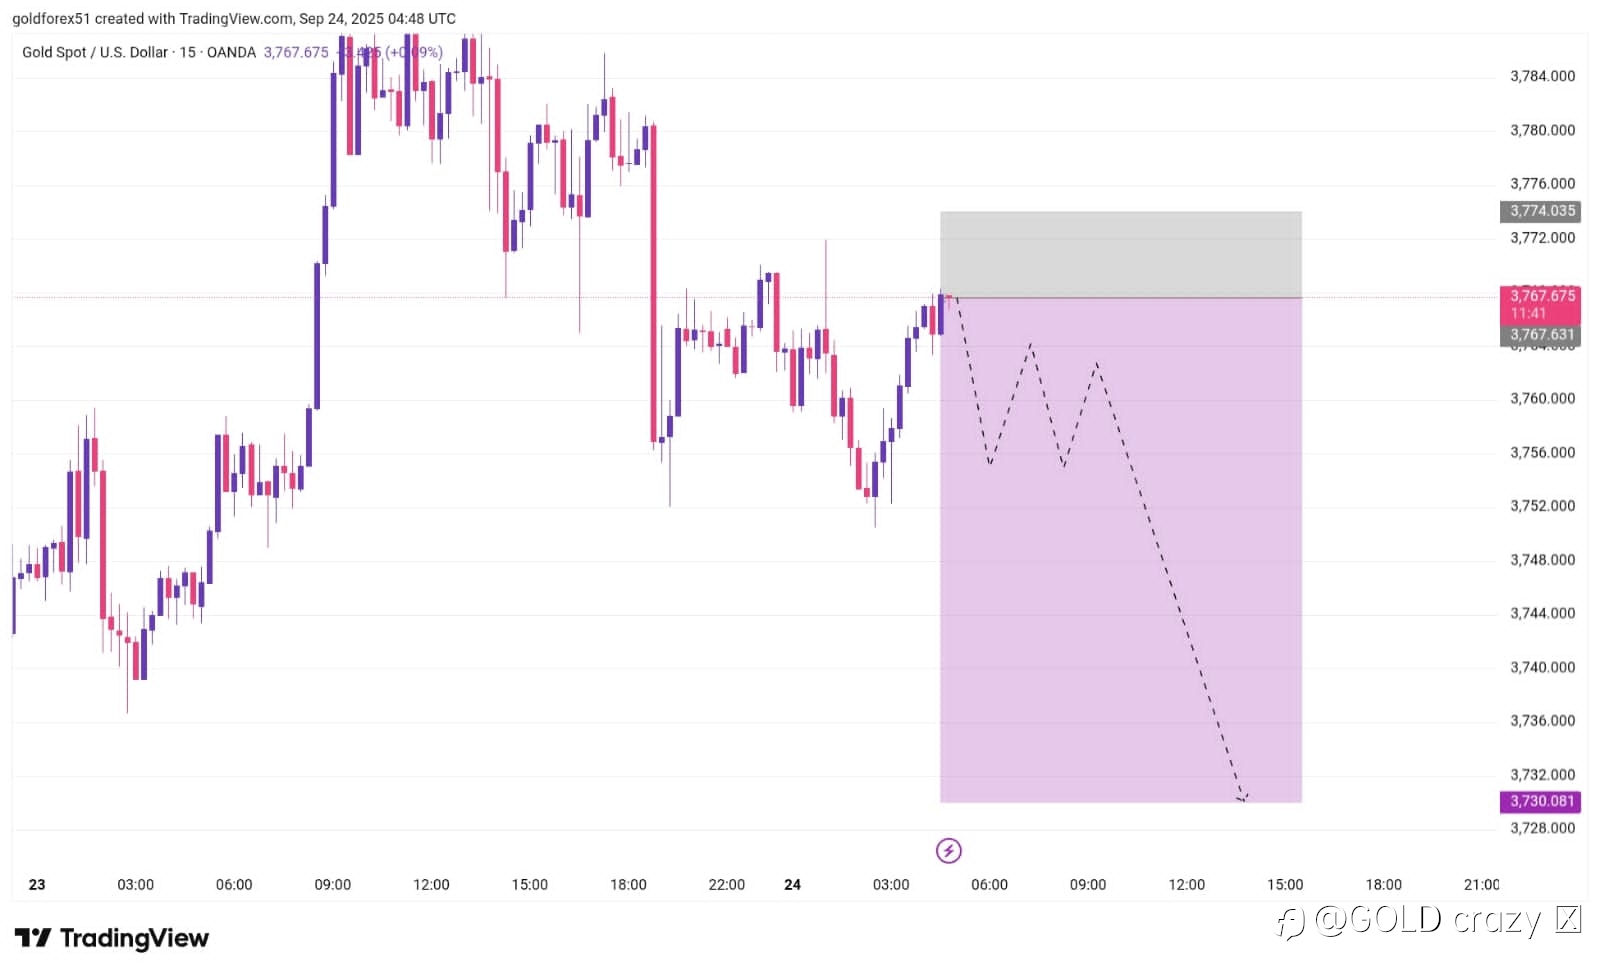
Task: Click the crossed box icon after watermark
Action: point(1569,919)
